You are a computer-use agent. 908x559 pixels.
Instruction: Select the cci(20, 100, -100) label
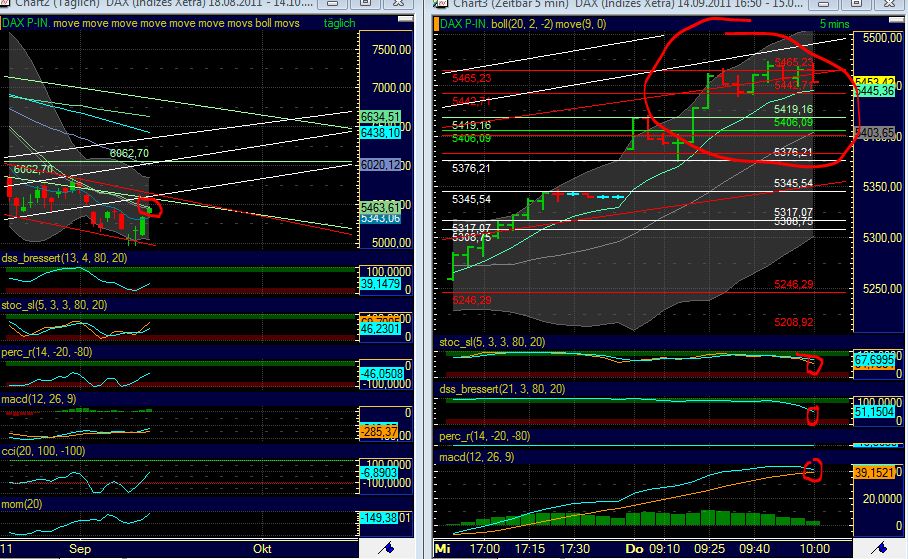click(43, 451)
